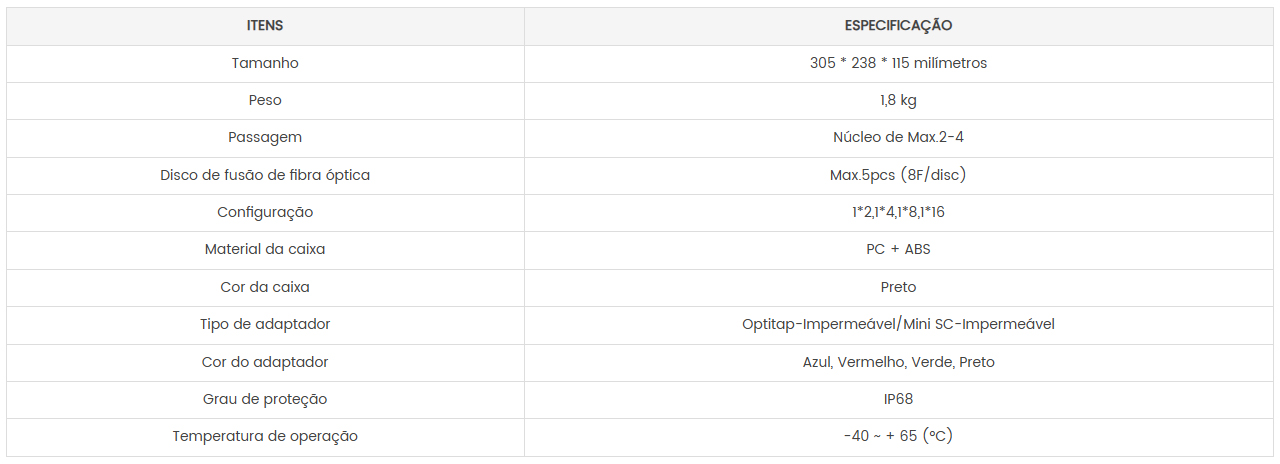Click the -40 ~ + 65 (°C) temperature value

coord(898,436)
